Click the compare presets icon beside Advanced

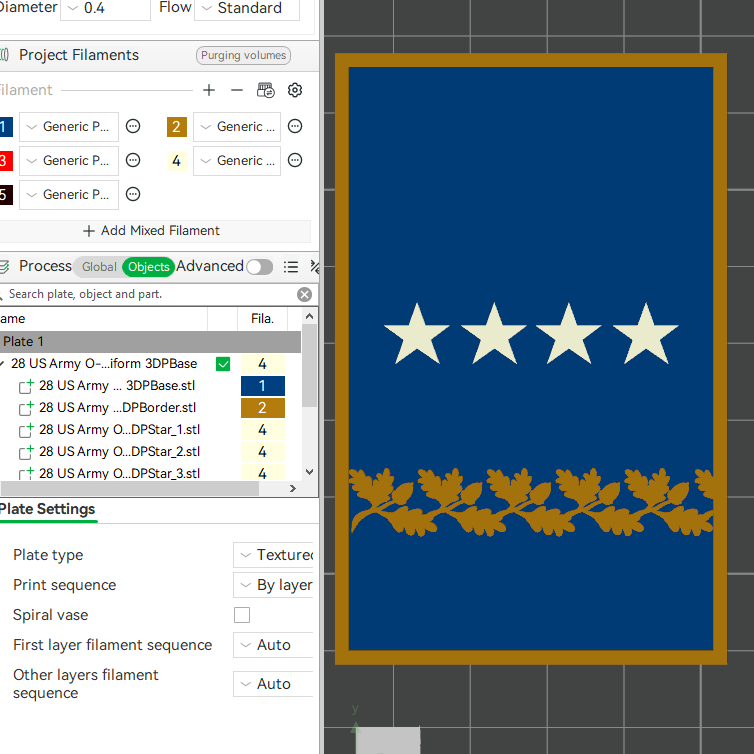(x=314, y=267)
